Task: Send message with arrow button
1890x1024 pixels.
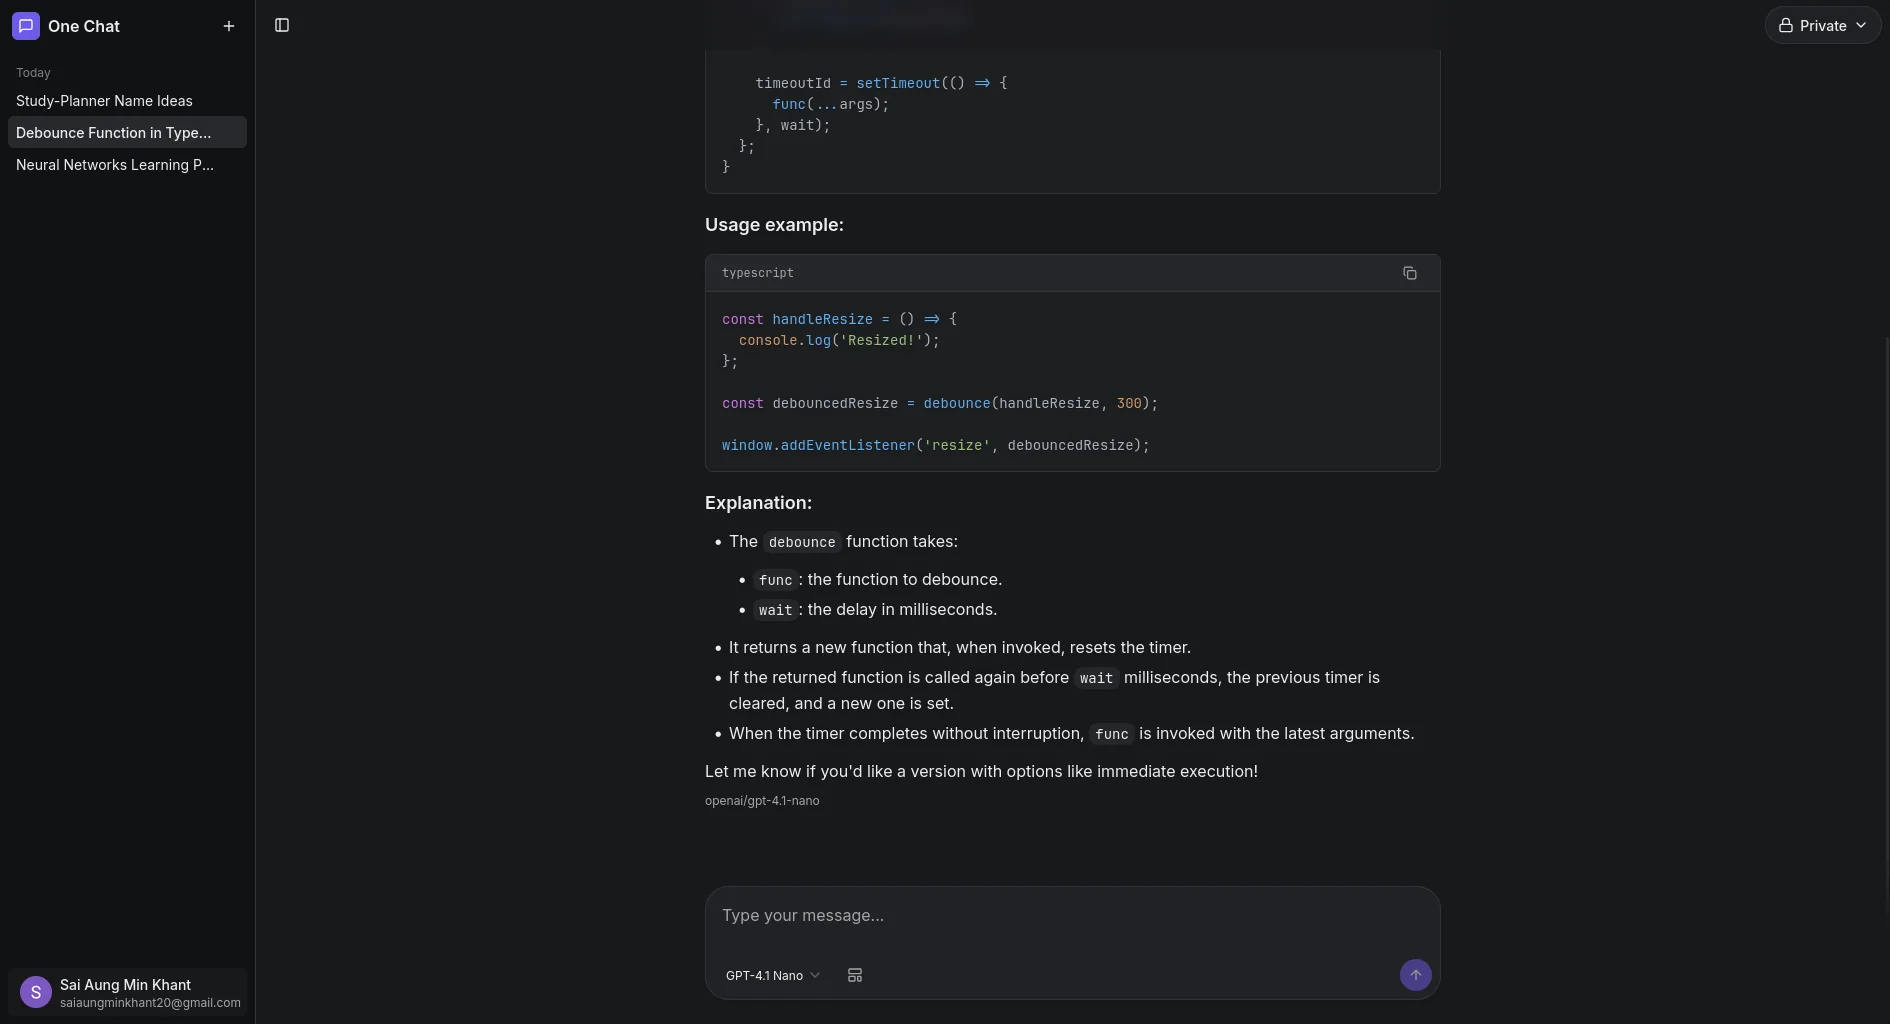Action: pos(1415,975)
